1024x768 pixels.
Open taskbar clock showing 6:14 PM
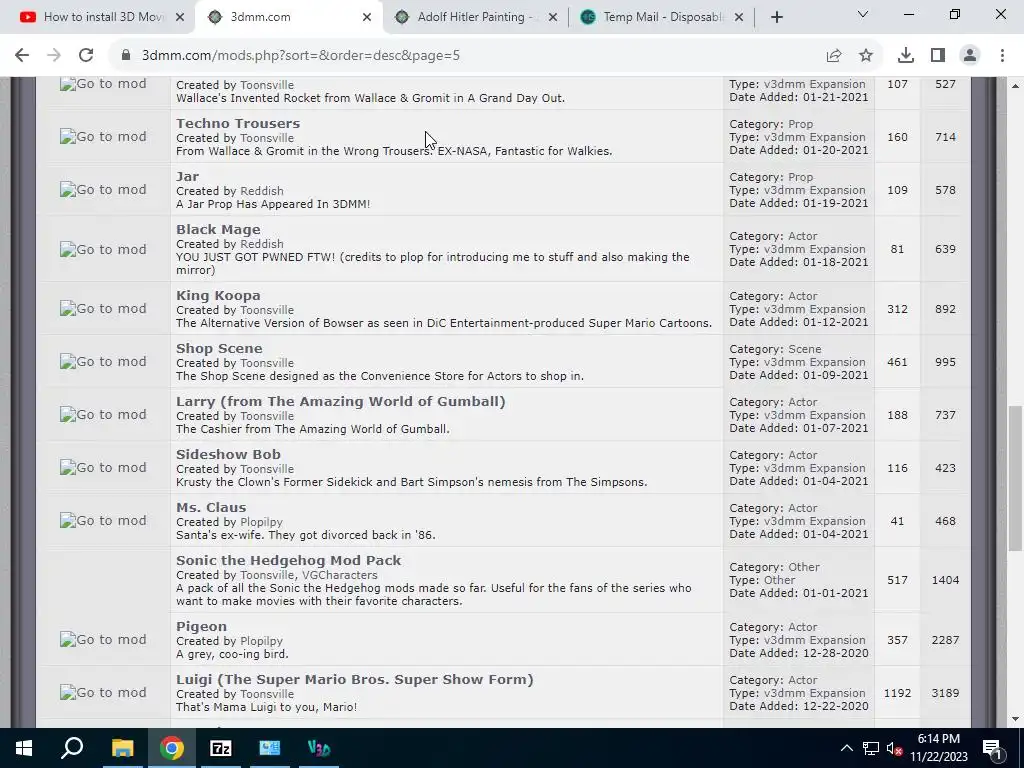pos(938,748)
